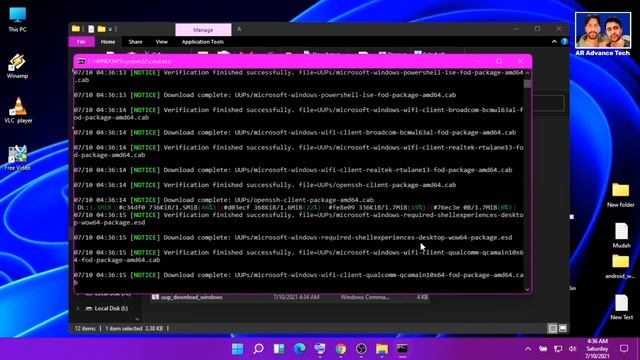This screenshot has width=640, height=360.
Task: Launch VLC player from the desktop
Action: (18, 110)
